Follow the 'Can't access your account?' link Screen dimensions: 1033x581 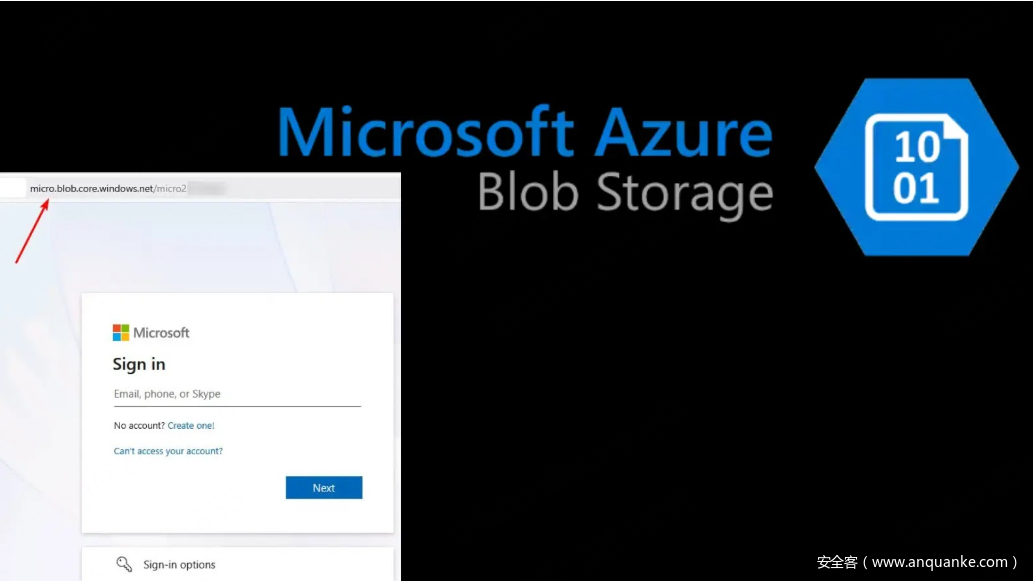[x=168, y=451]
